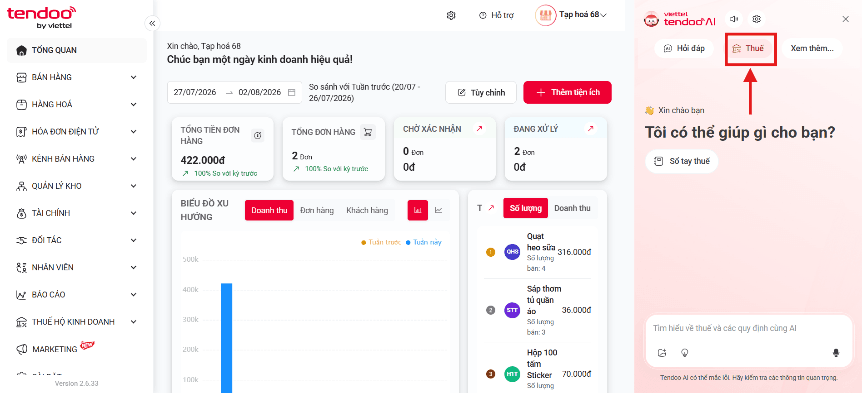Expand the Bán hàng menu
Screen dimensions: 862x393
[x=77, y=77]
